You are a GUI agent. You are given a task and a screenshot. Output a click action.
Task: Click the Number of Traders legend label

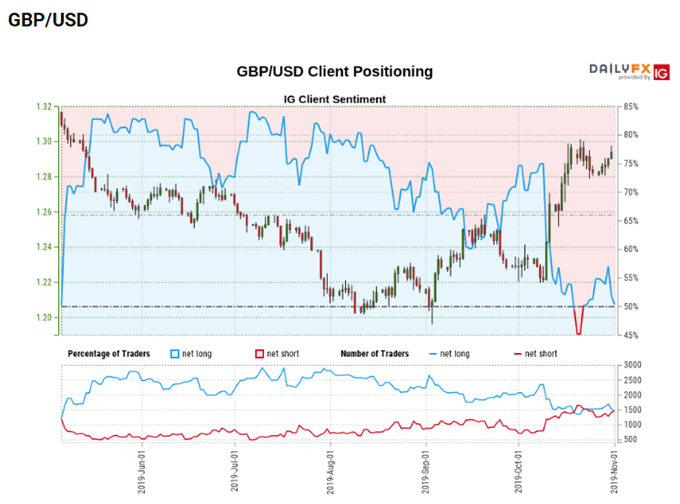coord(375,353)
